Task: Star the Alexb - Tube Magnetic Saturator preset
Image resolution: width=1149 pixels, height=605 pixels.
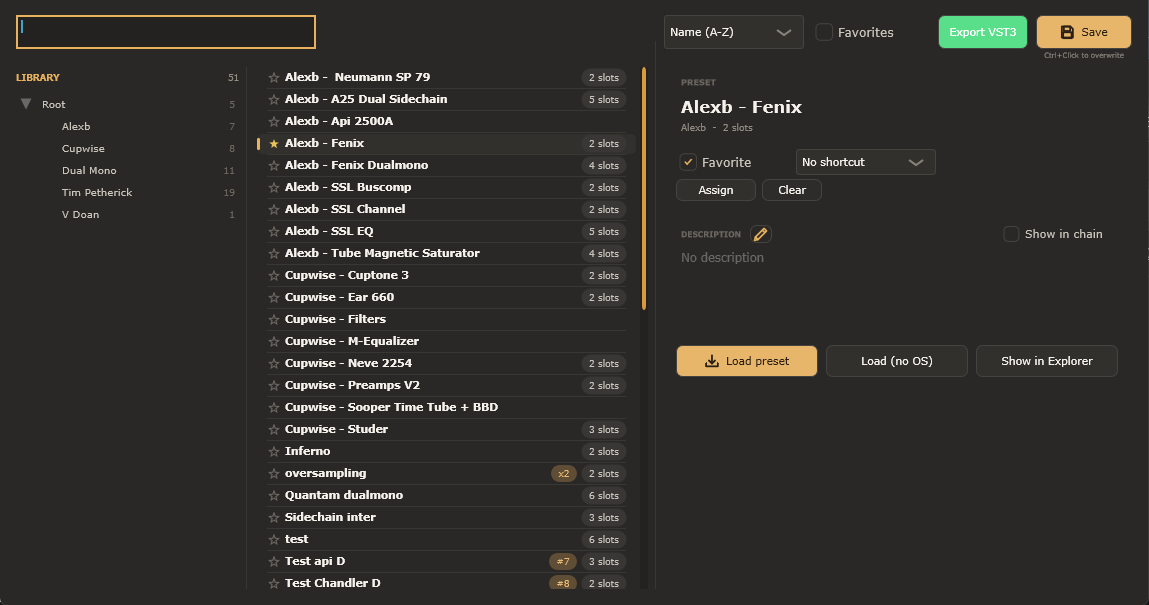Action: (x=274, y=253)
